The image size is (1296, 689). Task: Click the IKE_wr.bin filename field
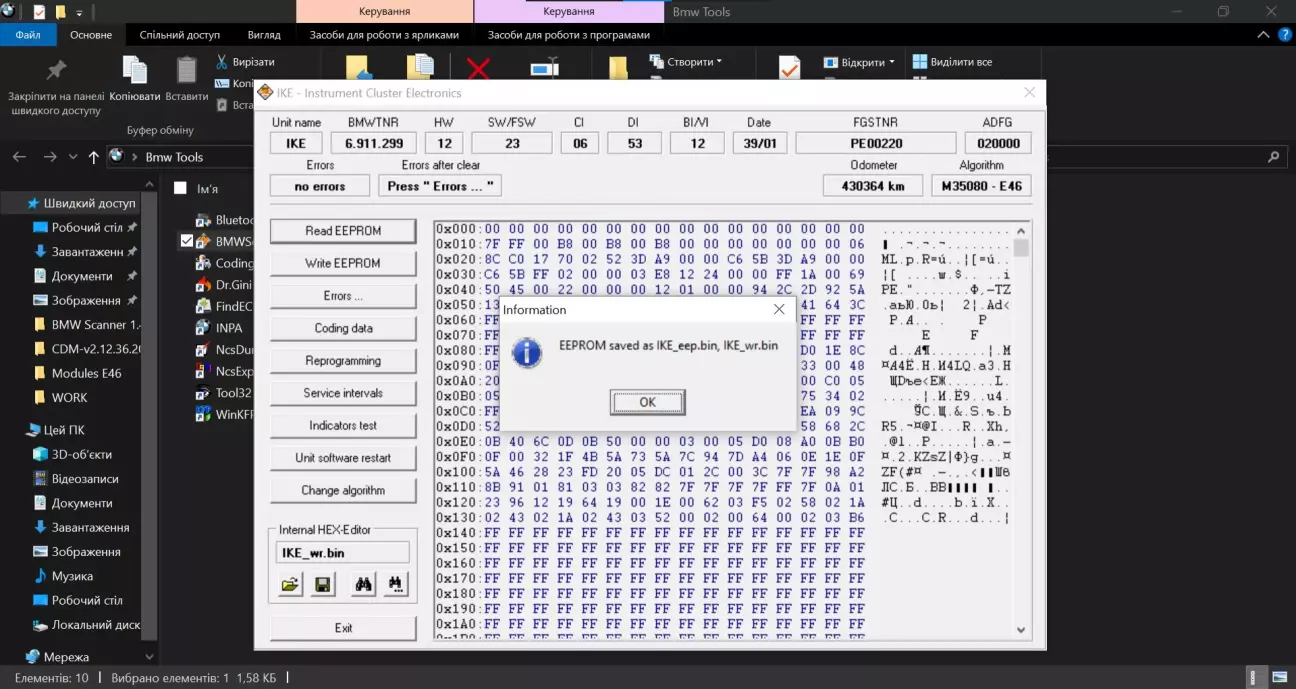click(x=343, y=552)
